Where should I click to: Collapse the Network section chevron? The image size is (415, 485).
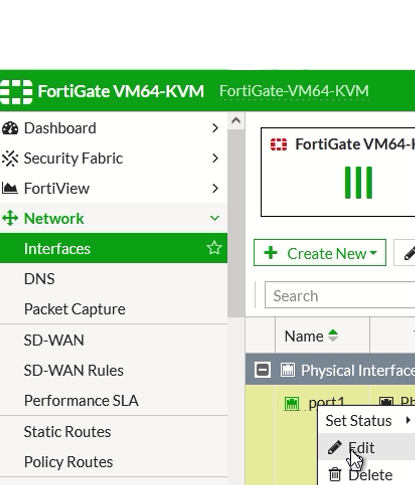click(215, 218)
